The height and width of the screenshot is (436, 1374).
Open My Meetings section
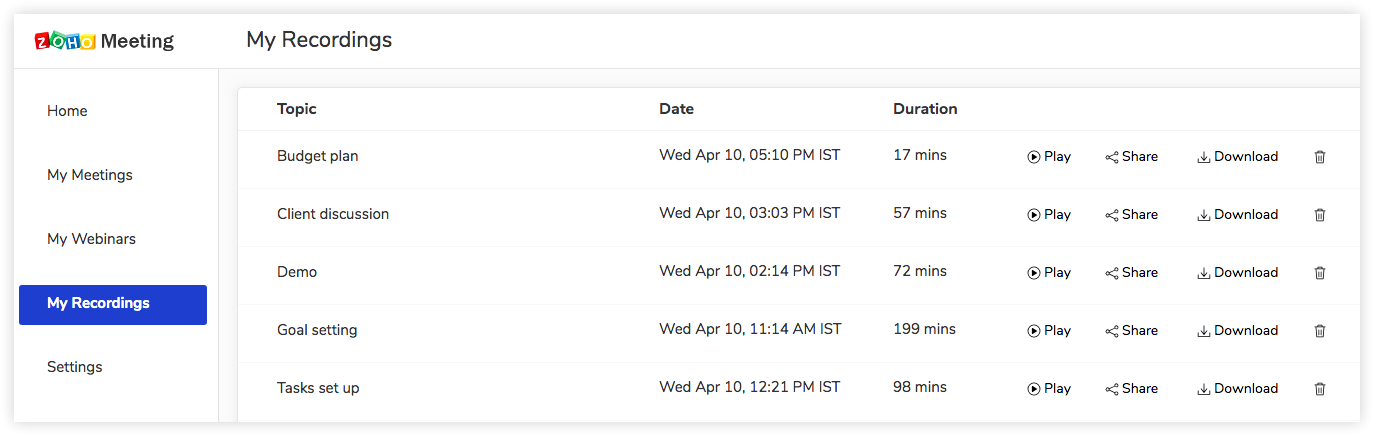(x=90, y=175)
